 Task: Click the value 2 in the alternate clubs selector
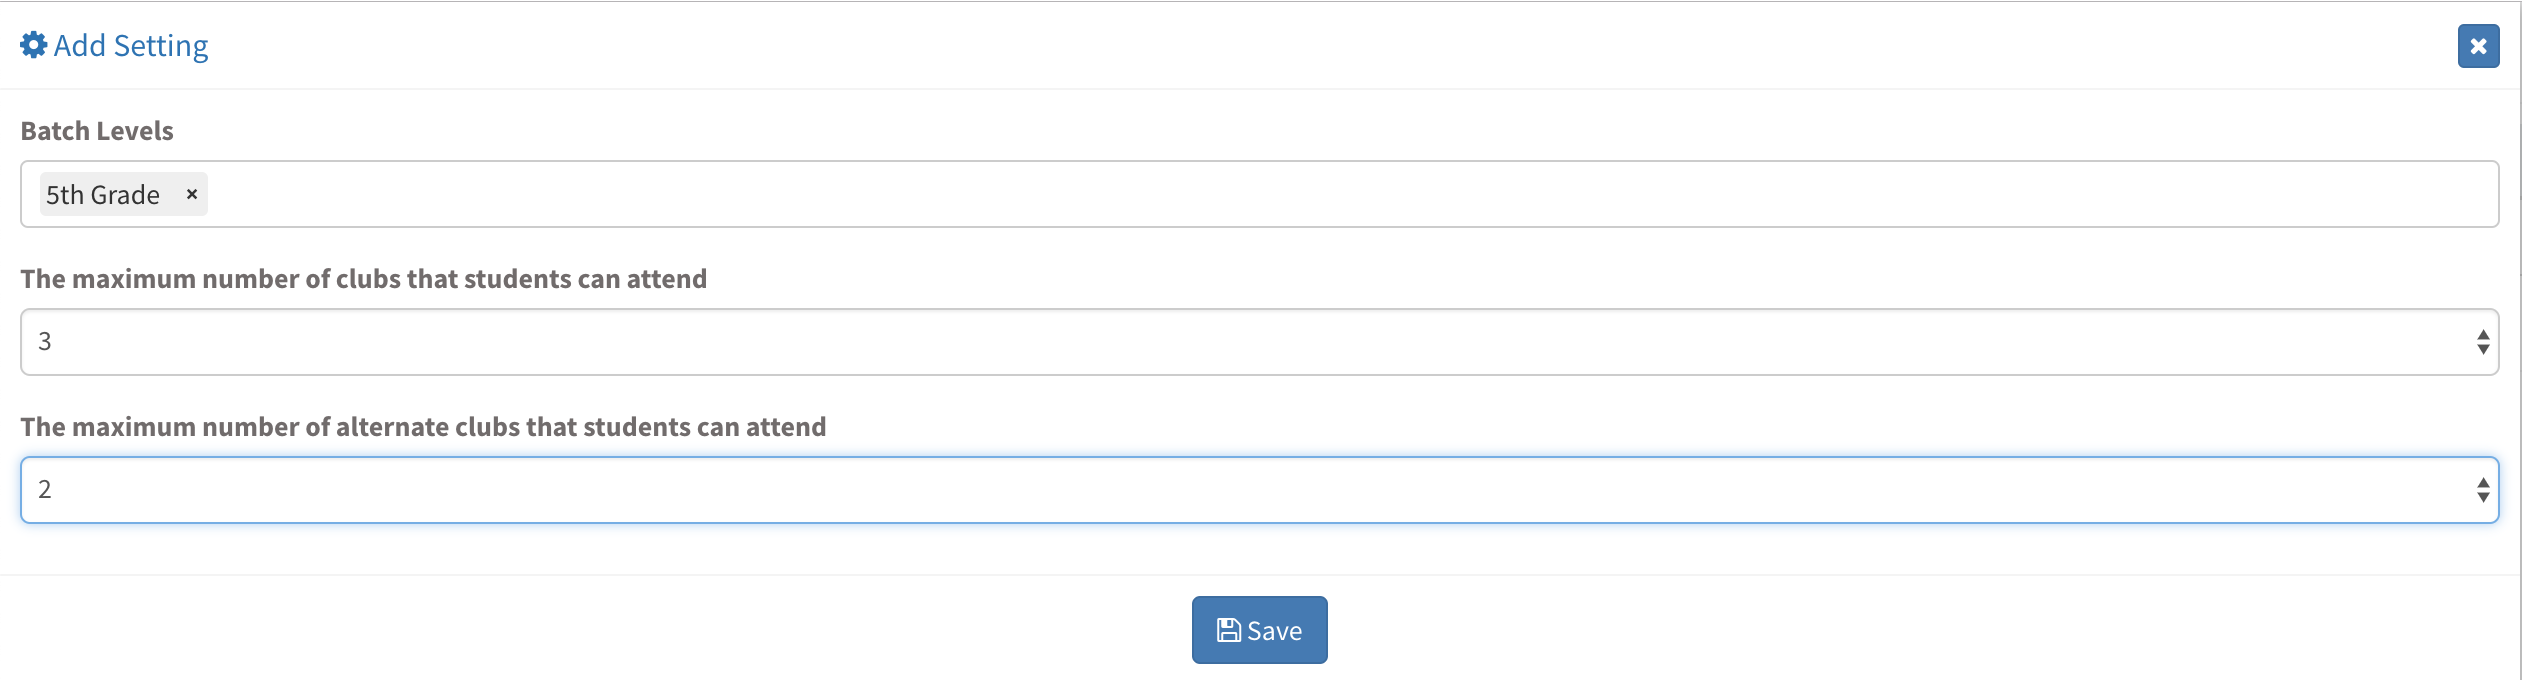coord(45,490)
